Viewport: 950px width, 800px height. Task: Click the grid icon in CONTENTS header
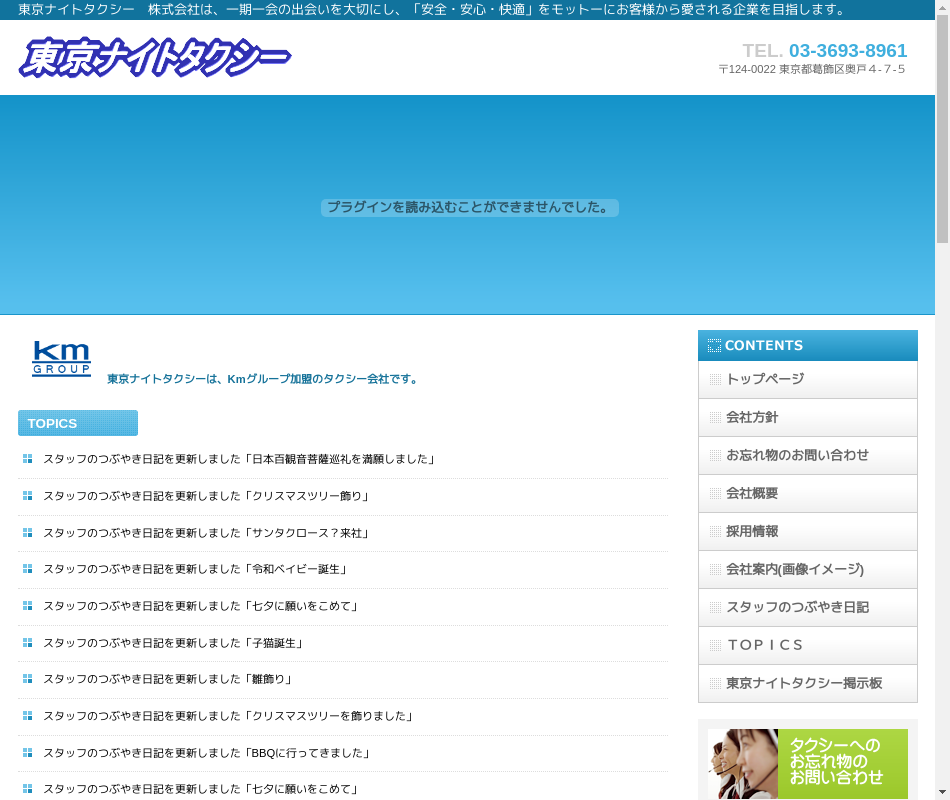tap(714, 345)
